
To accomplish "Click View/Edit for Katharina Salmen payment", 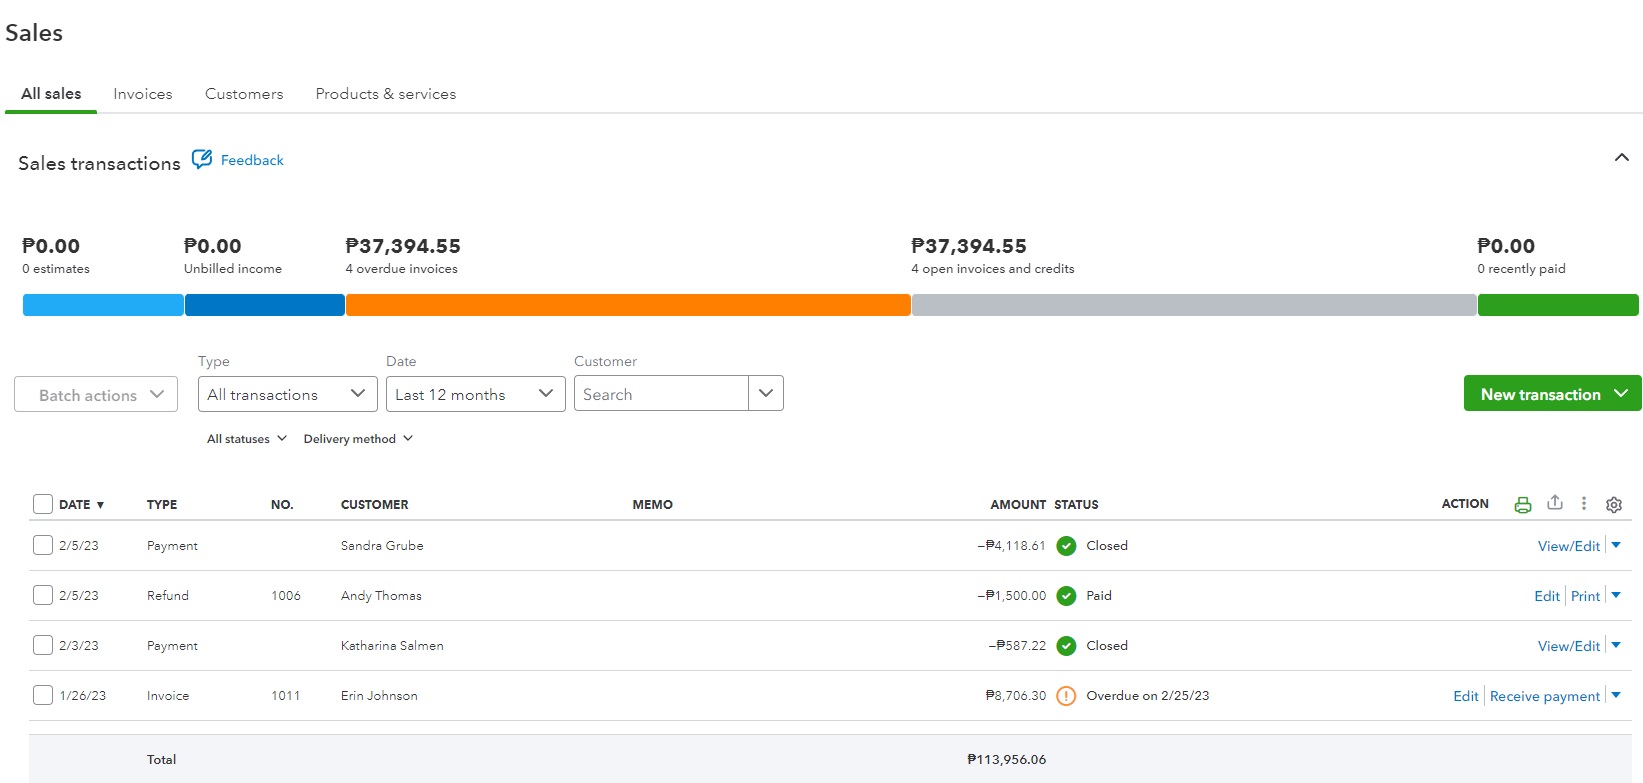I will 1569,646.
